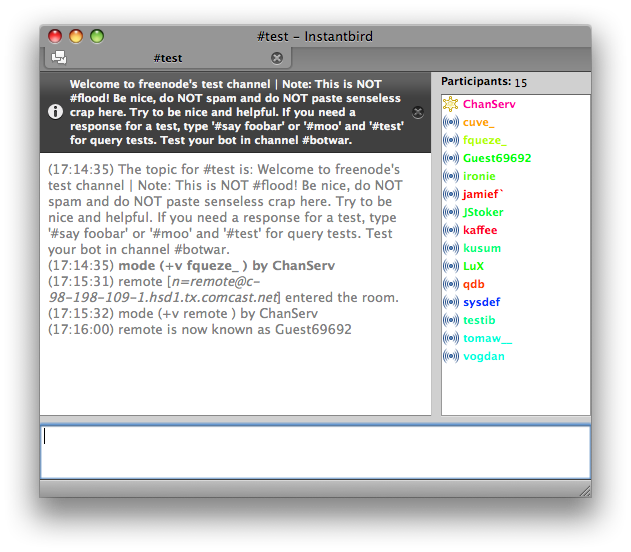The height and width of the screenshot is (552, 631).
Task: Click the ChanServ star status icon
Action: [451, 104]
